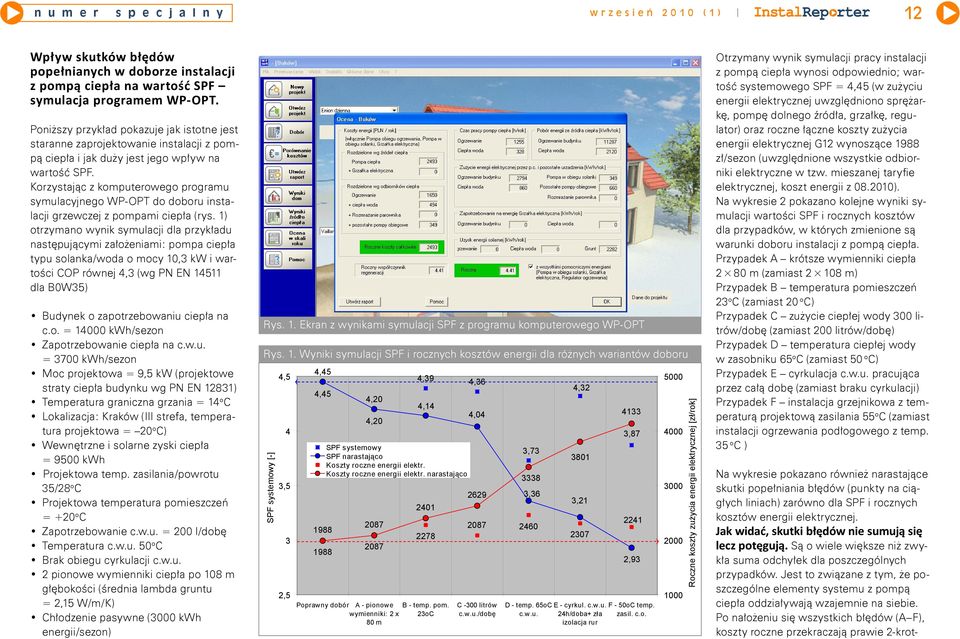
Task: Click 'F - 50oC temp. zasil. c.o.' label
Action: (631, 609)
